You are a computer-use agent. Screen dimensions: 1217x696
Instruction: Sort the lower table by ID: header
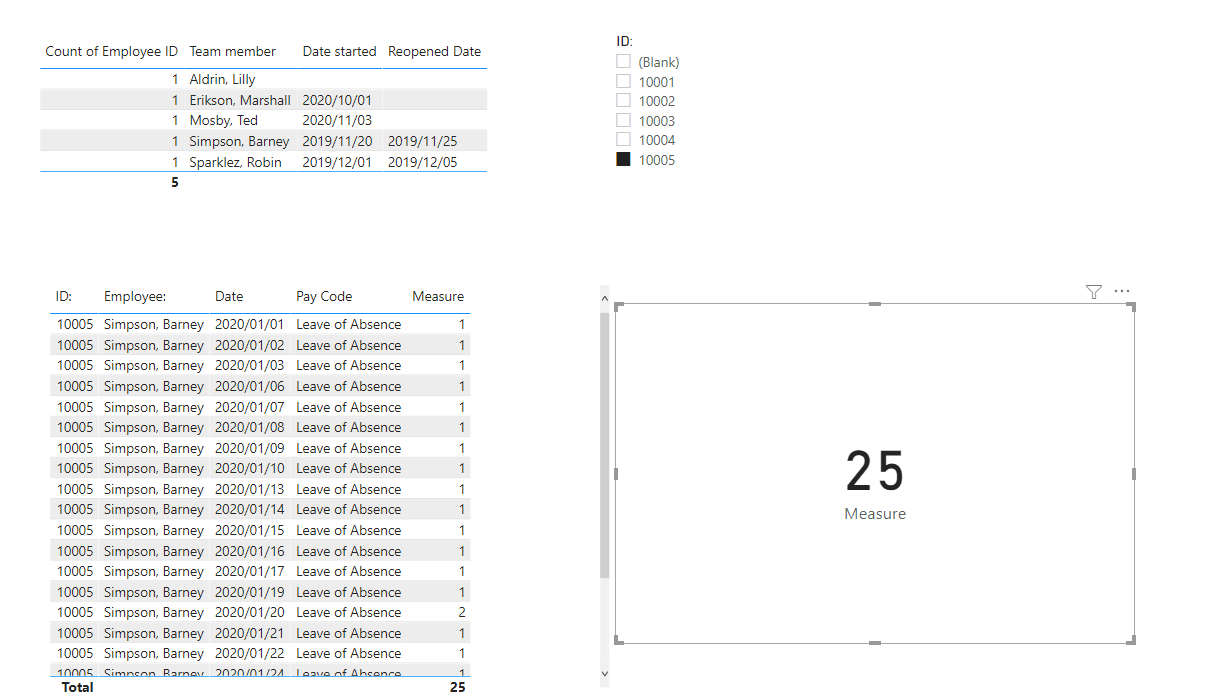coord(64,296)
